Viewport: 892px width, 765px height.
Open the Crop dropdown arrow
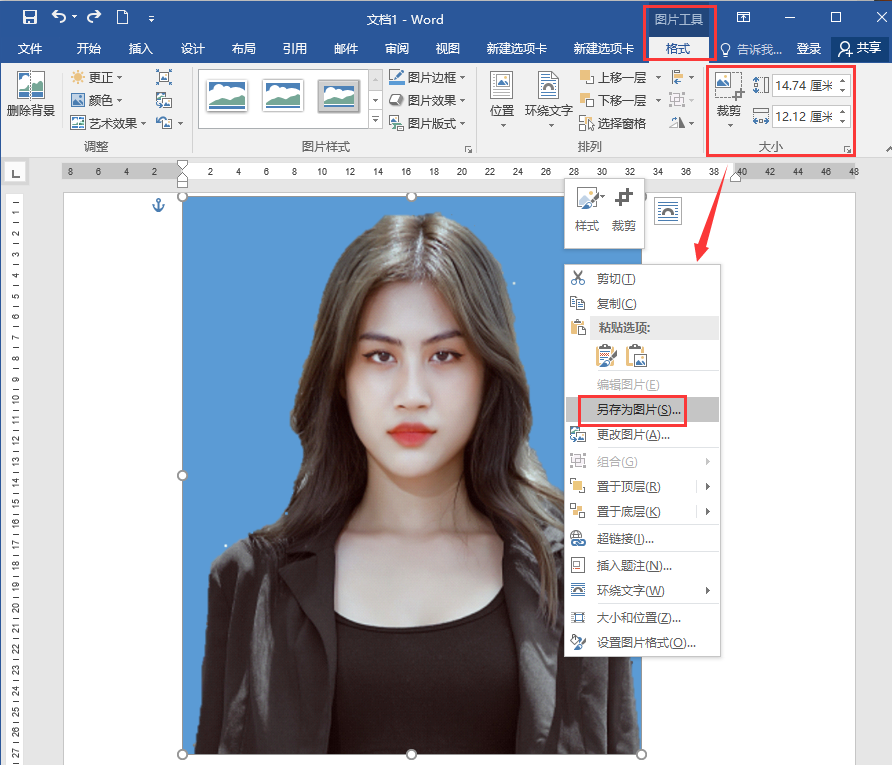point(728,123)
